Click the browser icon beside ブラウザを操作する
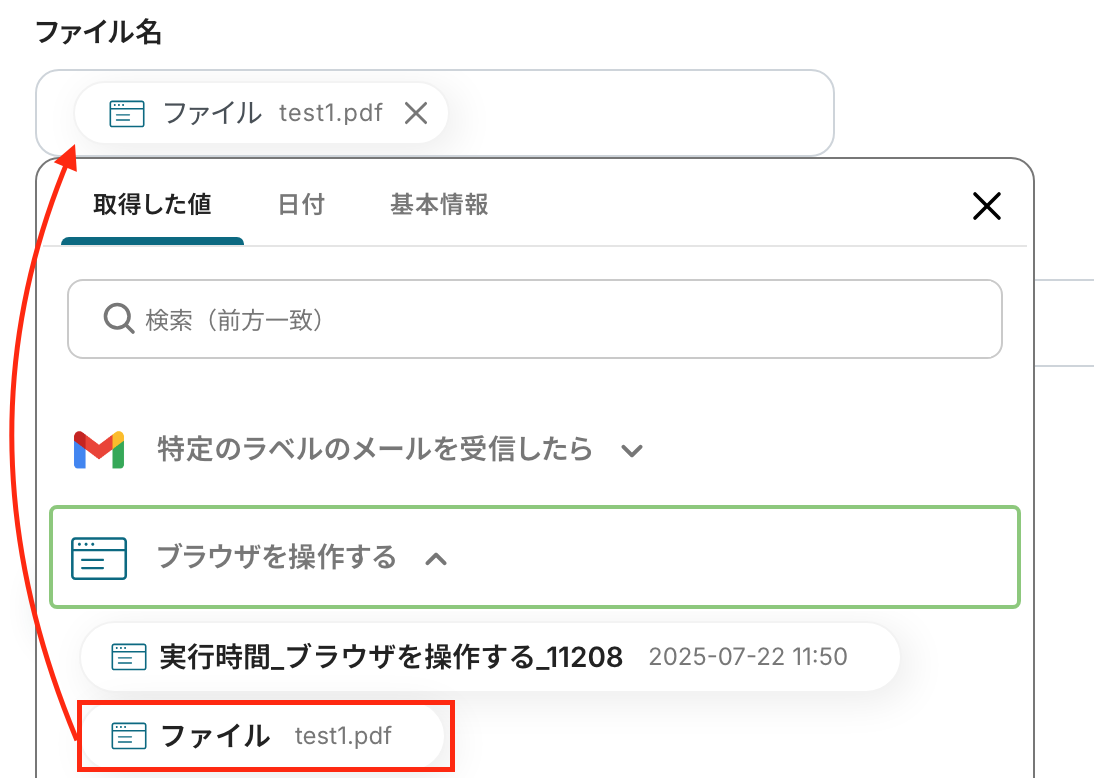Viewport: 1094px width, 778px height. point(99,558)
